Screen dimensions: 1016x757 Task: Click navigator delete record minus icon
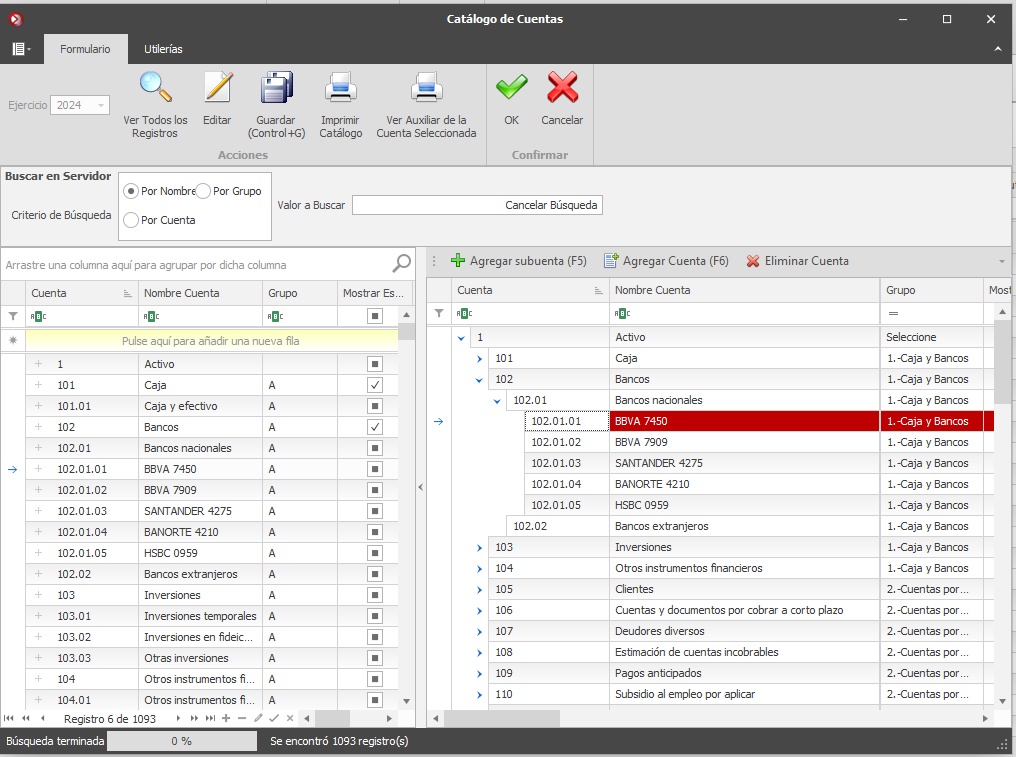[x=242, y=718]
